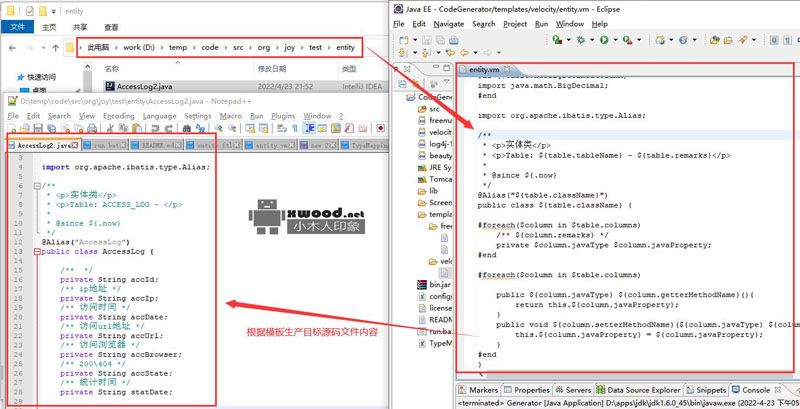The height and width of the screenshot is (409, 800).
Task: Click 'work (D:)' in Explorer breadcrumb
Action: [139, 47]
